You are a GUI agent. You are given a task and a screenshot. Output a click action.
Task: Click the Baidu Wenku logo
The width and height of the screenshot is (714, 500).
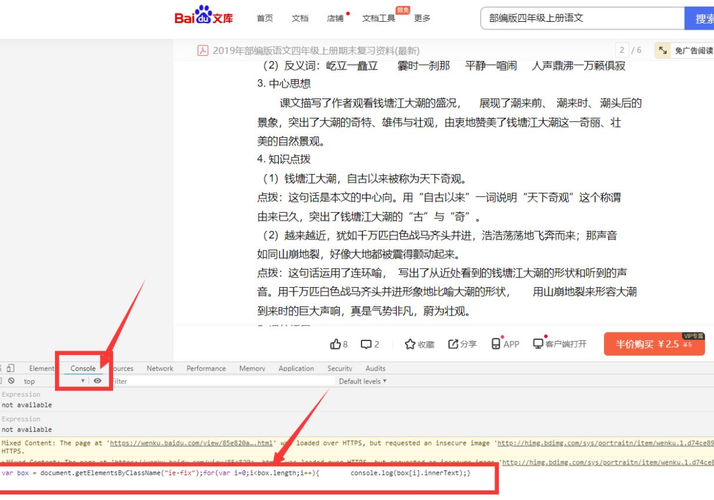(207, 17)
